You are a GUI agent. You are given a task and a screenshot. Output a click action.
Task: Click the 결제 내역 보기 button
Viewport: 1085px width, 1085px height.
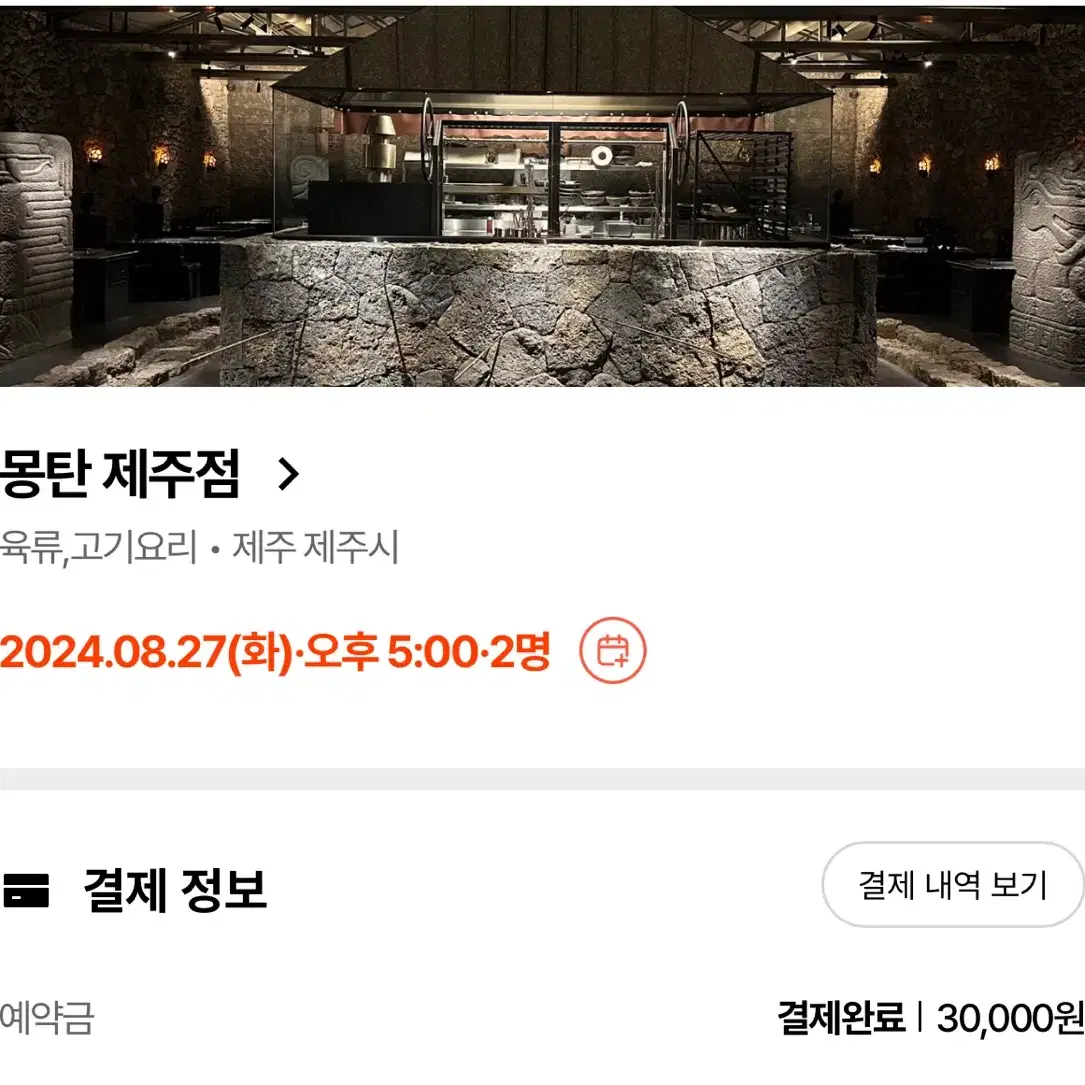coord(952,884)
